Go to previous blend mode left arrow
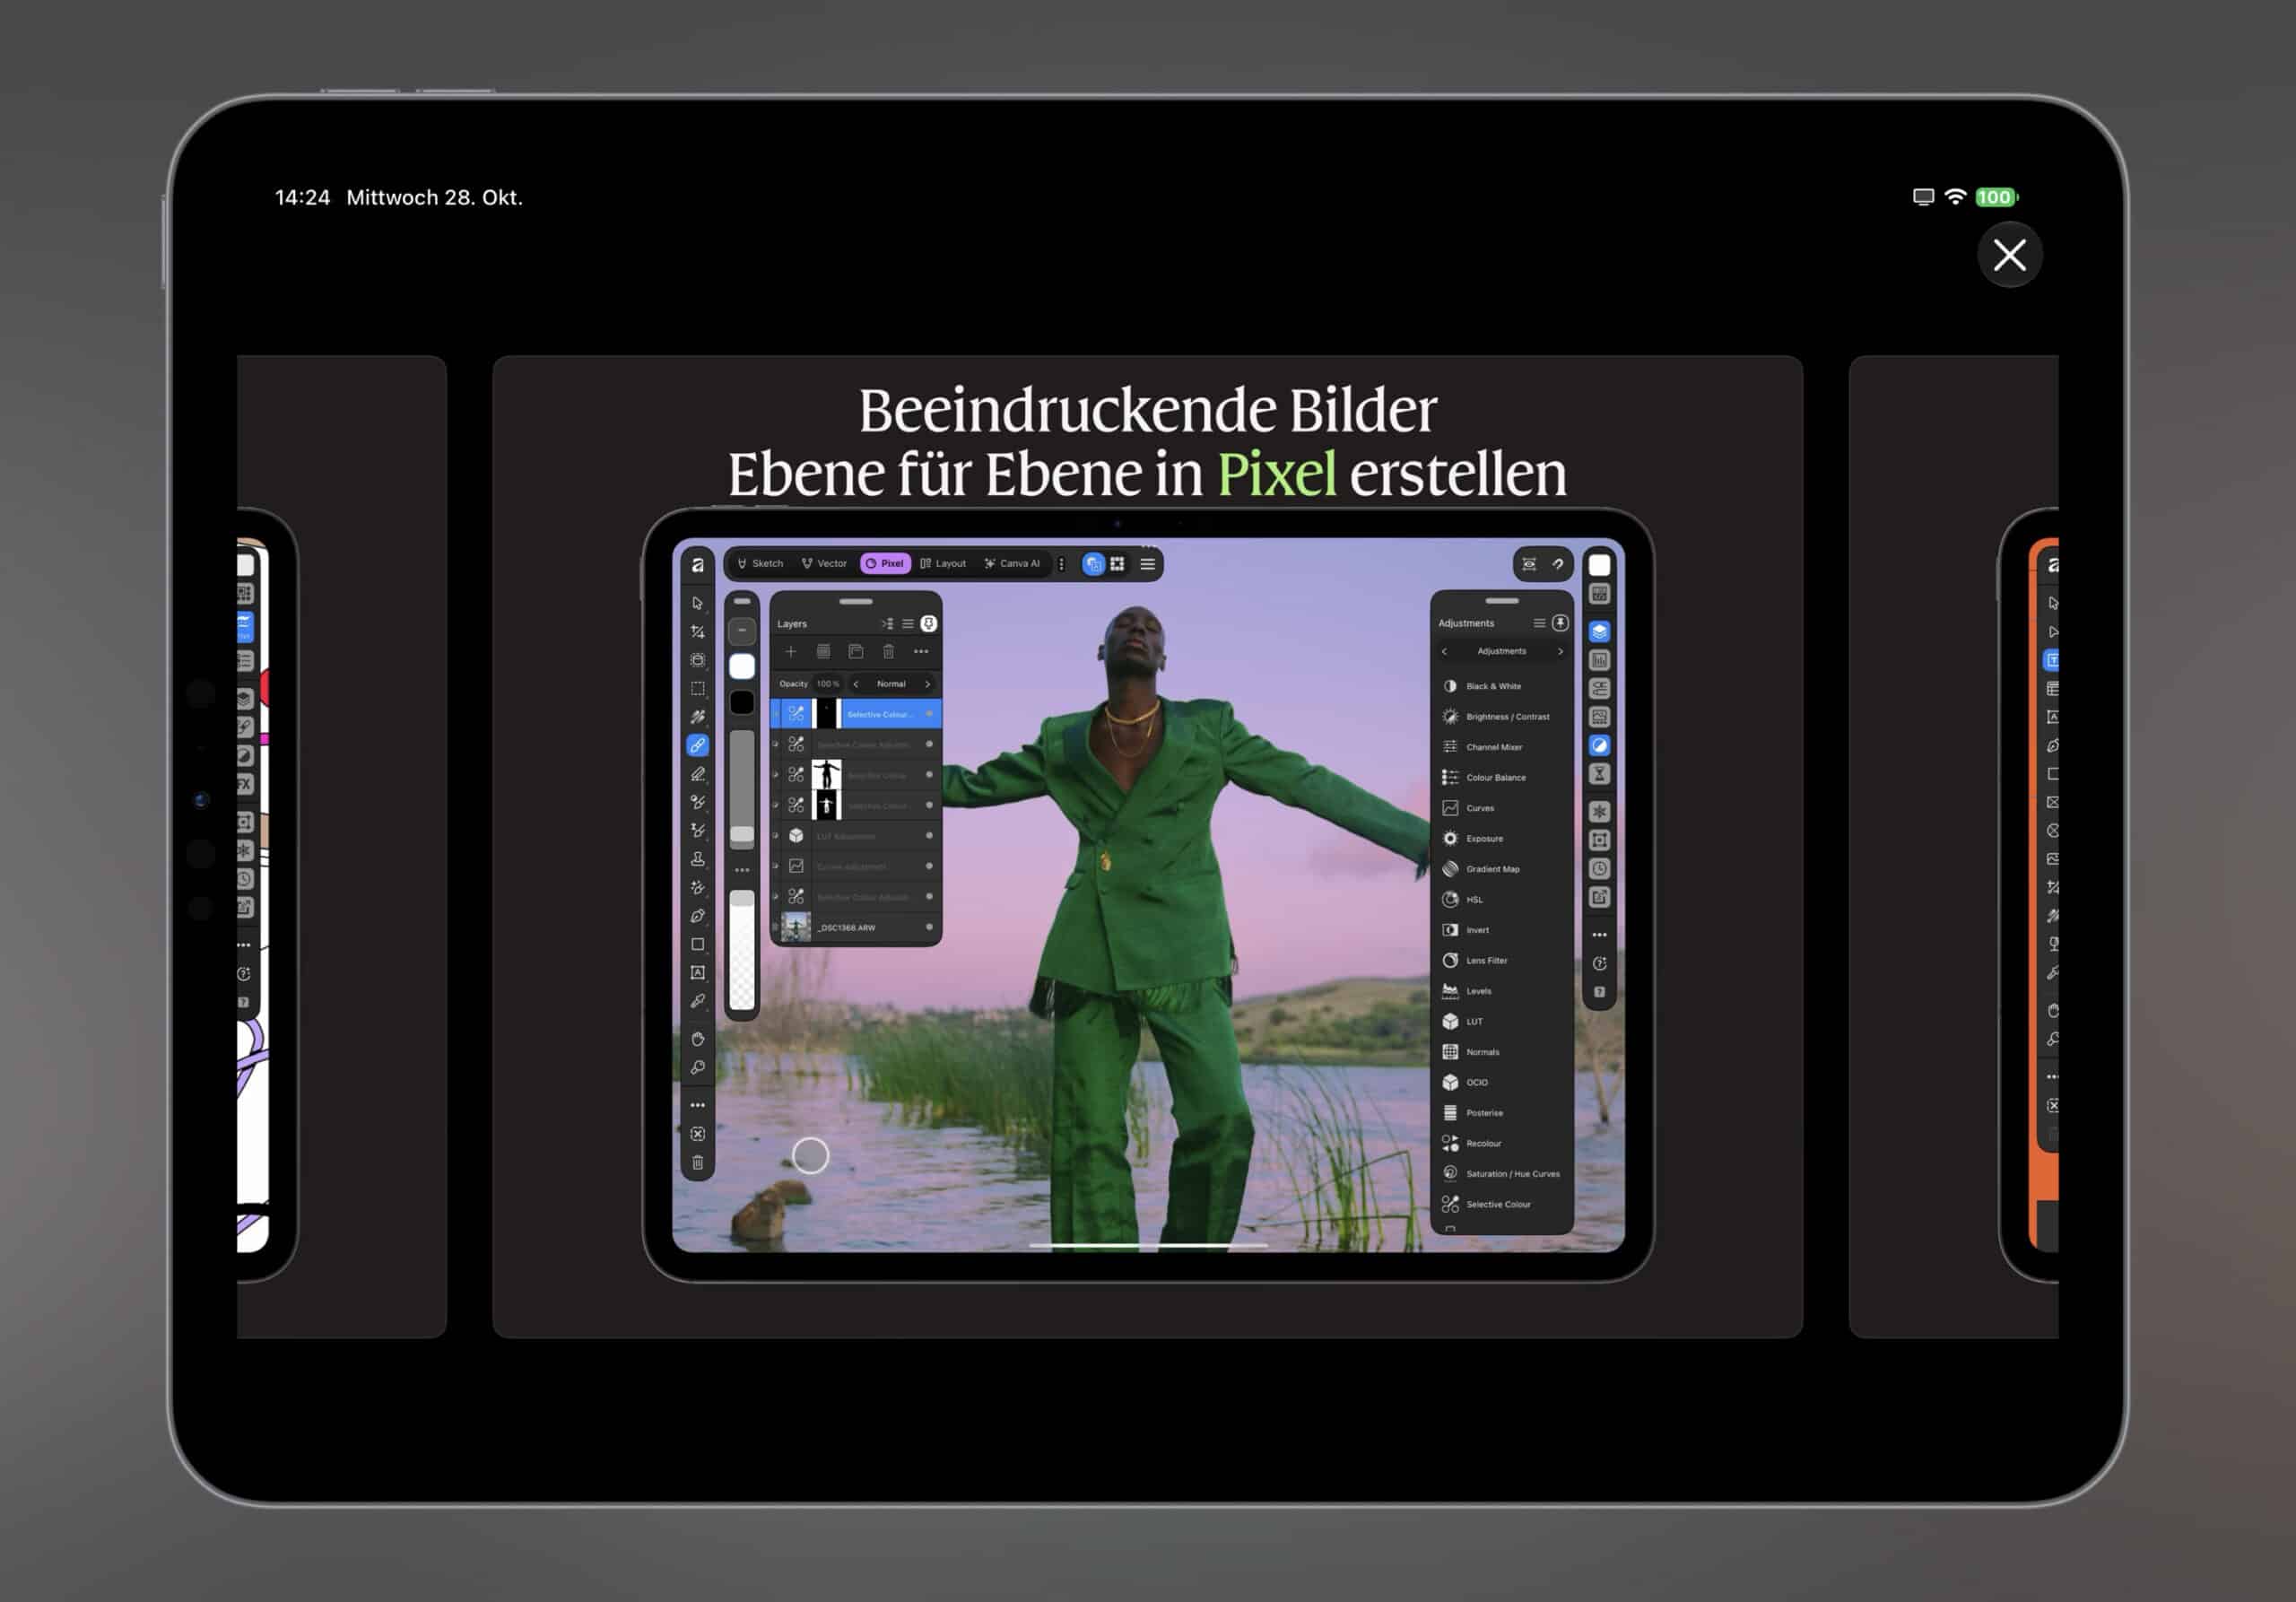2296x1602 pixels. 856,684
